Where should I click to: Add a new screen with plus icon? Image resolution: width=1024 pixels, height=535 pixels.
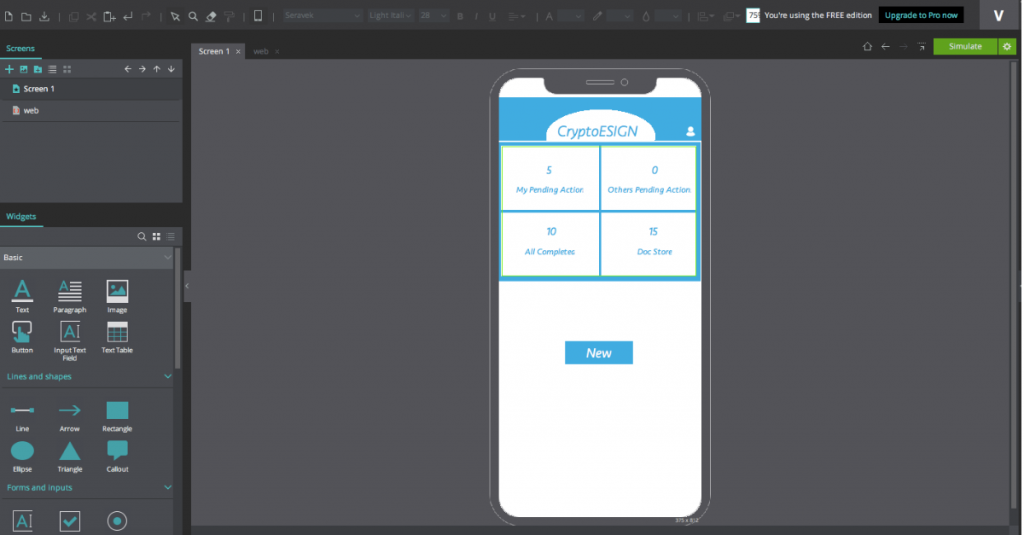9,69
